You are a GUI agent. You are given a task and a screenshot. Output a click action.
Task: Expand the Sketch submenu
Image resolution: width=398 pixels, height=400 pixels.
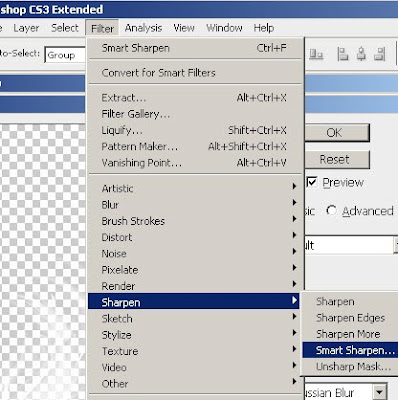(194, 319)
